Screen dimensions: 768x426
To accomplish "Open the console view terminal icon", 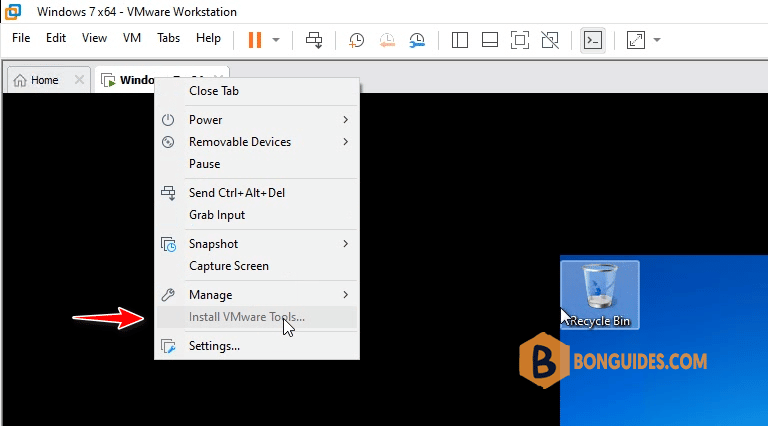I will tap(593, 40).
